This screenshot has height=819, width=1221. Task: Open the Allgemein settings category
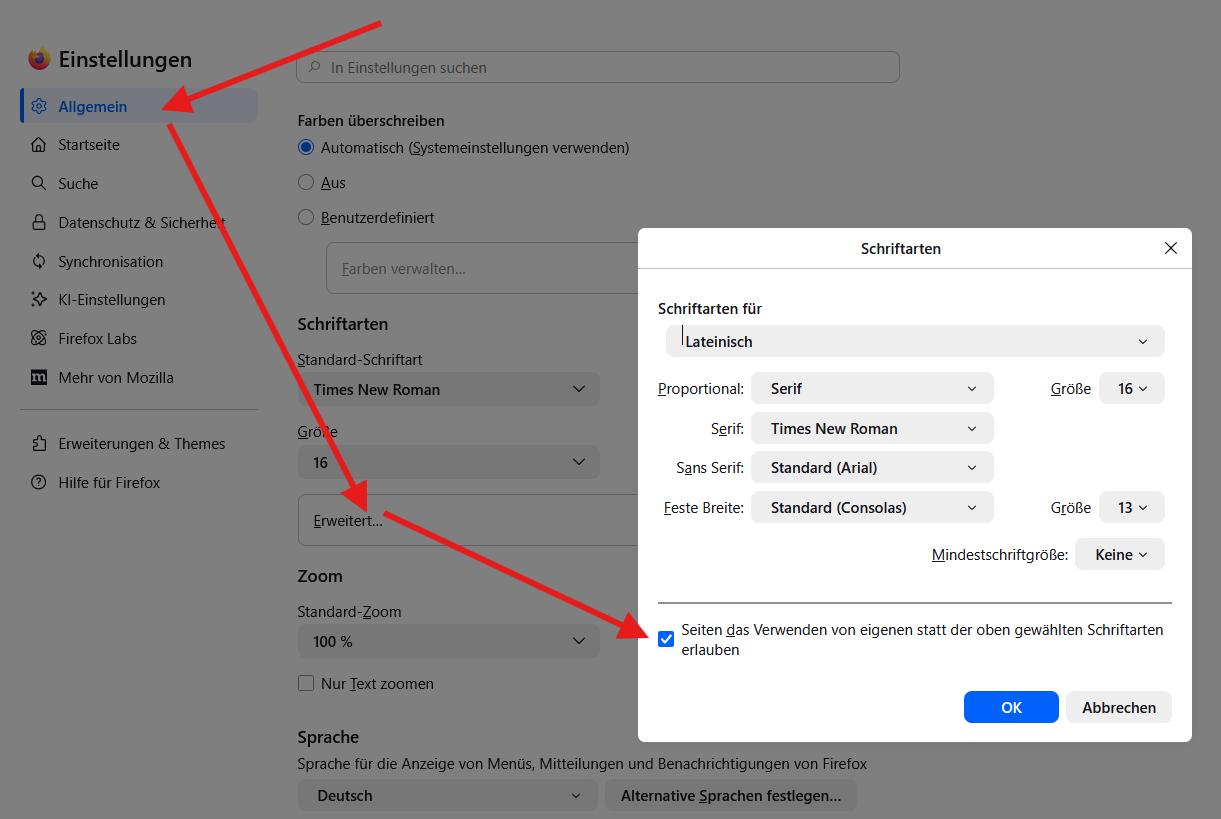[x=139, y=106]
